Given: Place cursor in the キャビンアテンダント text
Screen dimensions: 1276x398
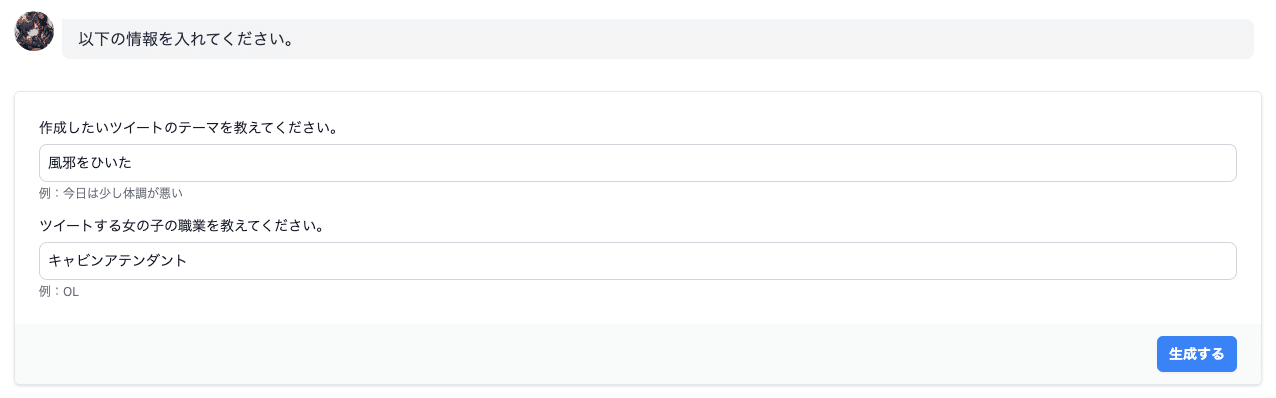Looking at the screenshot, I should coord(118,261).
